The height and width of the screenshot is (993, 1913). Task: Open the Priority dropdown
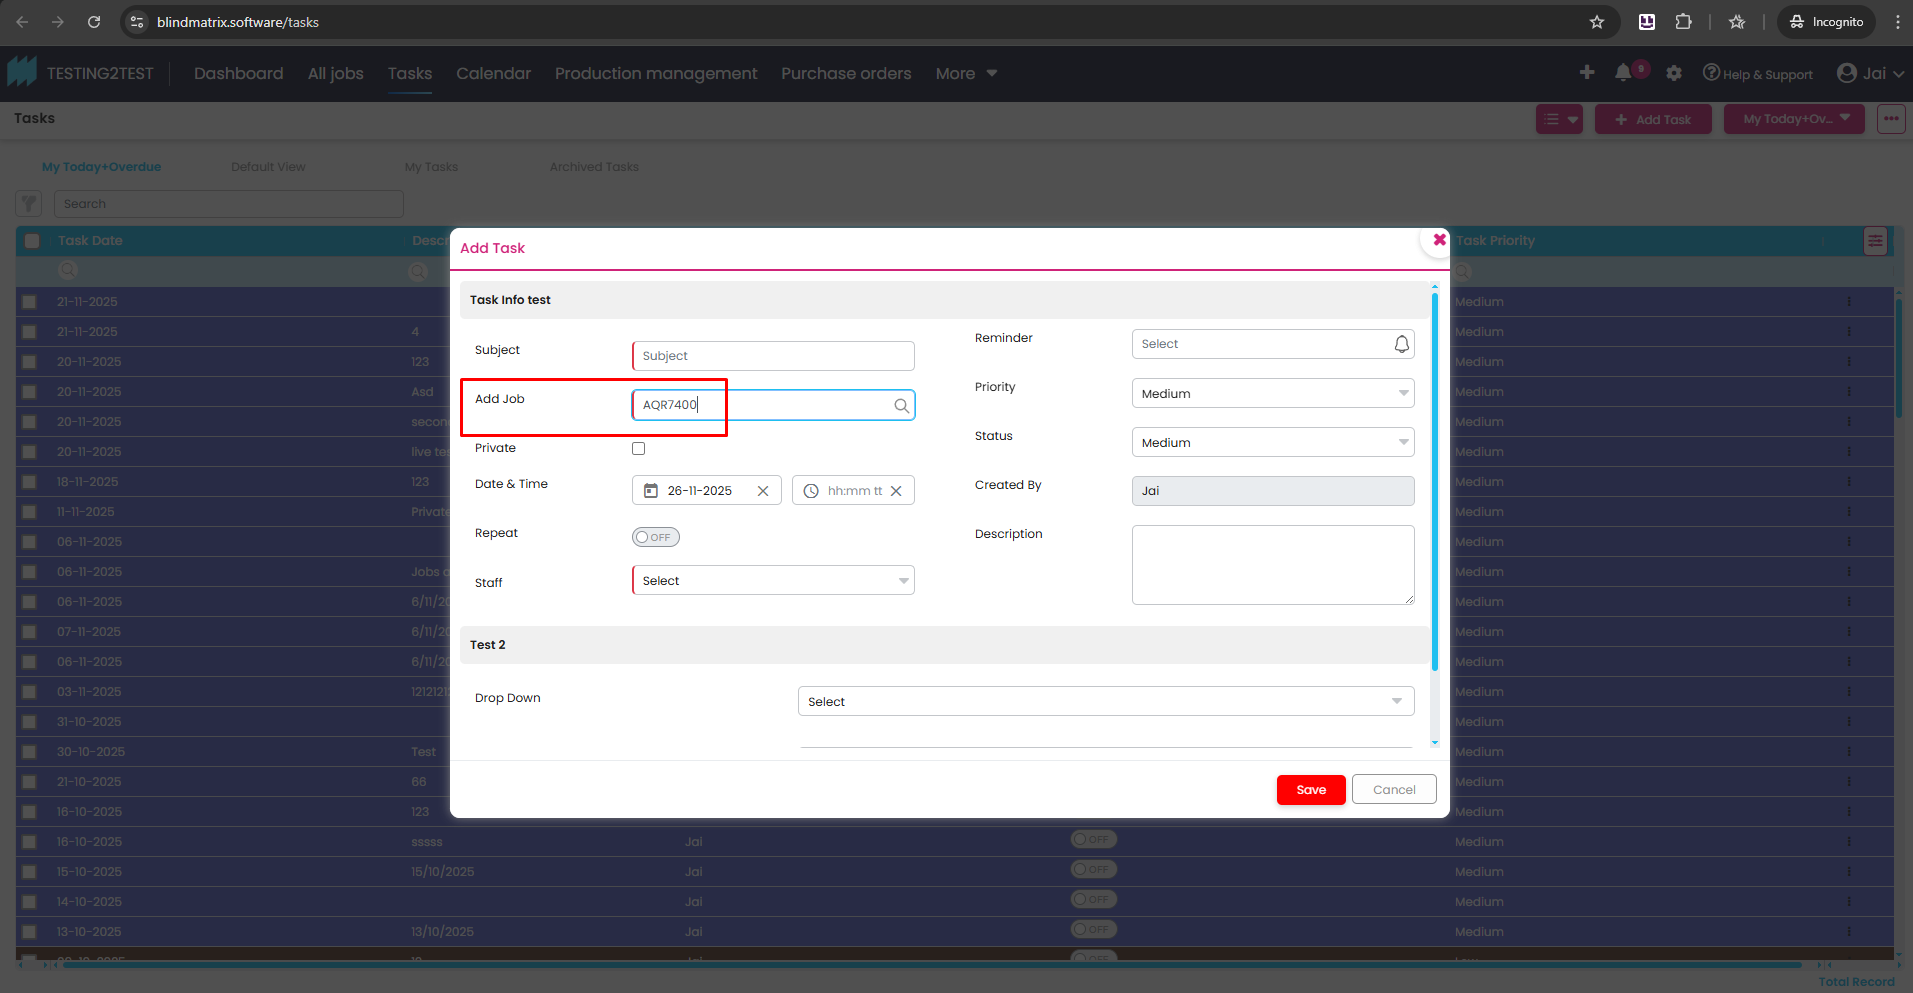coord(1272,394)
